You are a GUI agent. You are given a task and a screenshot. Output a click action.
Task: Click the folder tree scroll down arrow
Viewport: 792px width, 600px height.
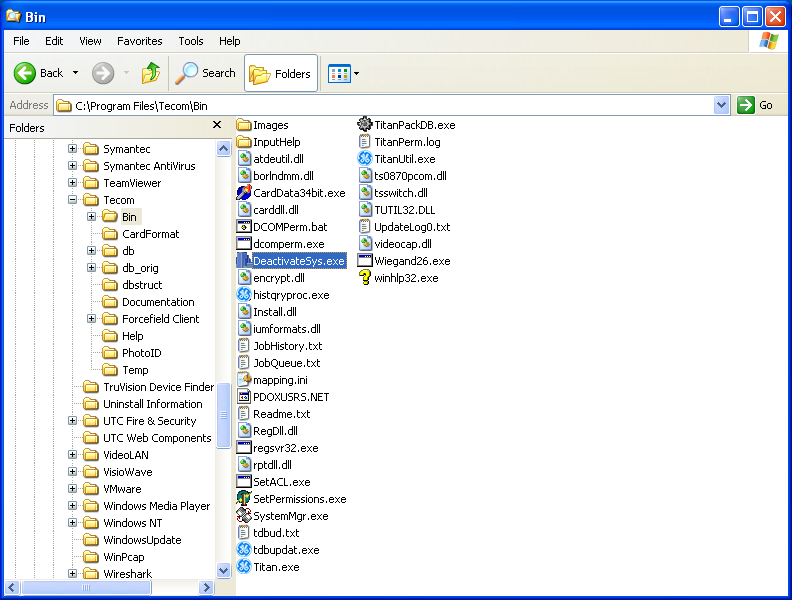pos(223,570)
